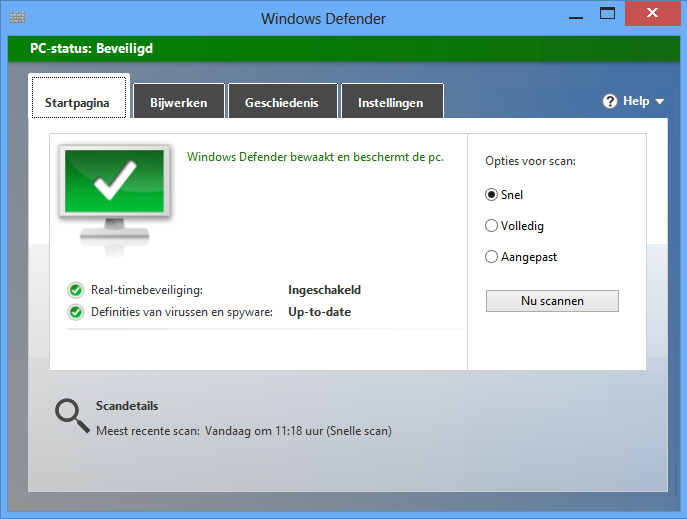Image resolution: width=687 pixels, height=519 pixels.
Task: Click the 'Definities van virussen en spyware' label
Action: click(182, 312)
